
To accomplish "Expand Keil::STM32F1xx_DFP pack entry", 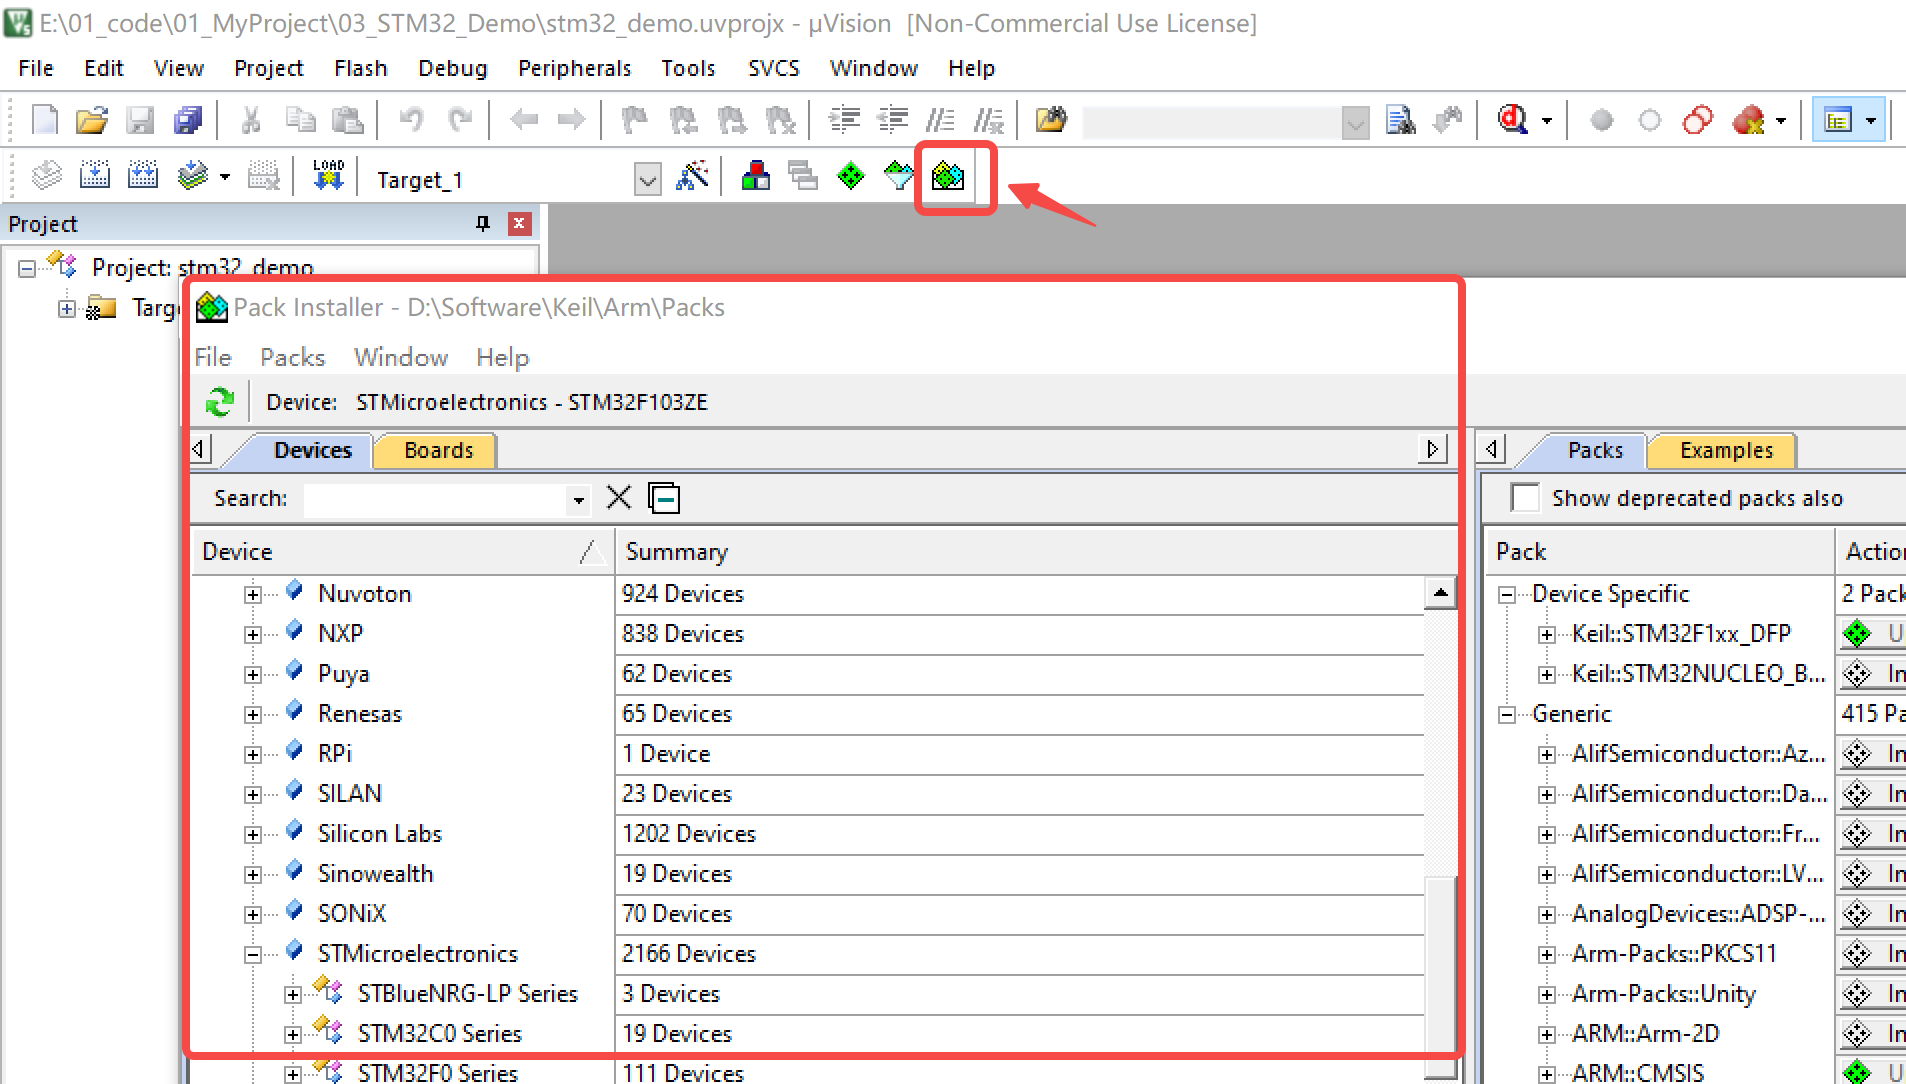I will (x=1547, y=634).
